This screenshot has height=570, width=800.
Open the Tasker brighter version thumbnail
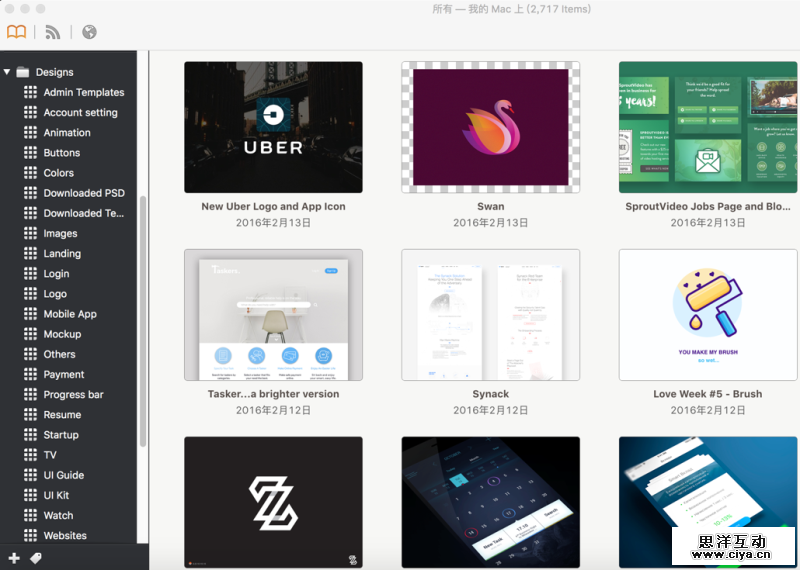[x=273, y=315]
